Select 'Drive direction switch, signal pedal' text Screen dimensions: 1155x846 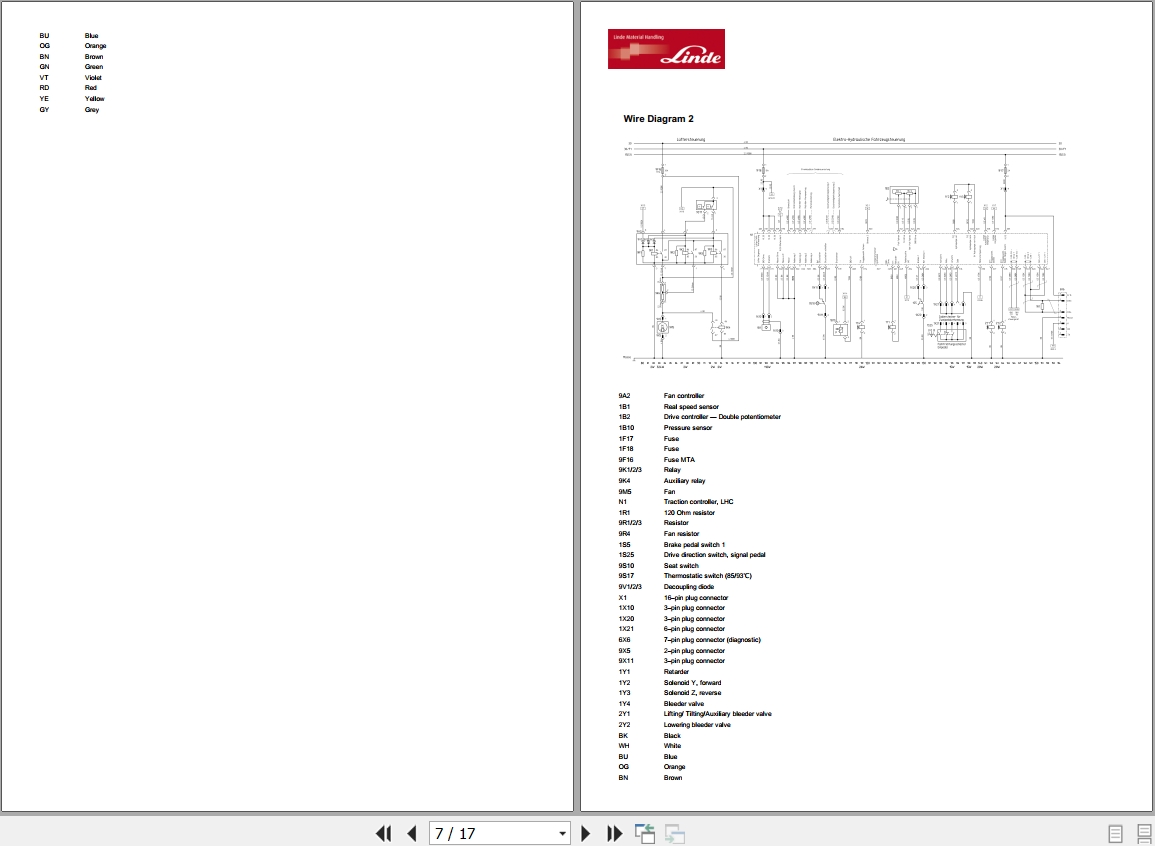pyautogui.click(x=715, y=555)
